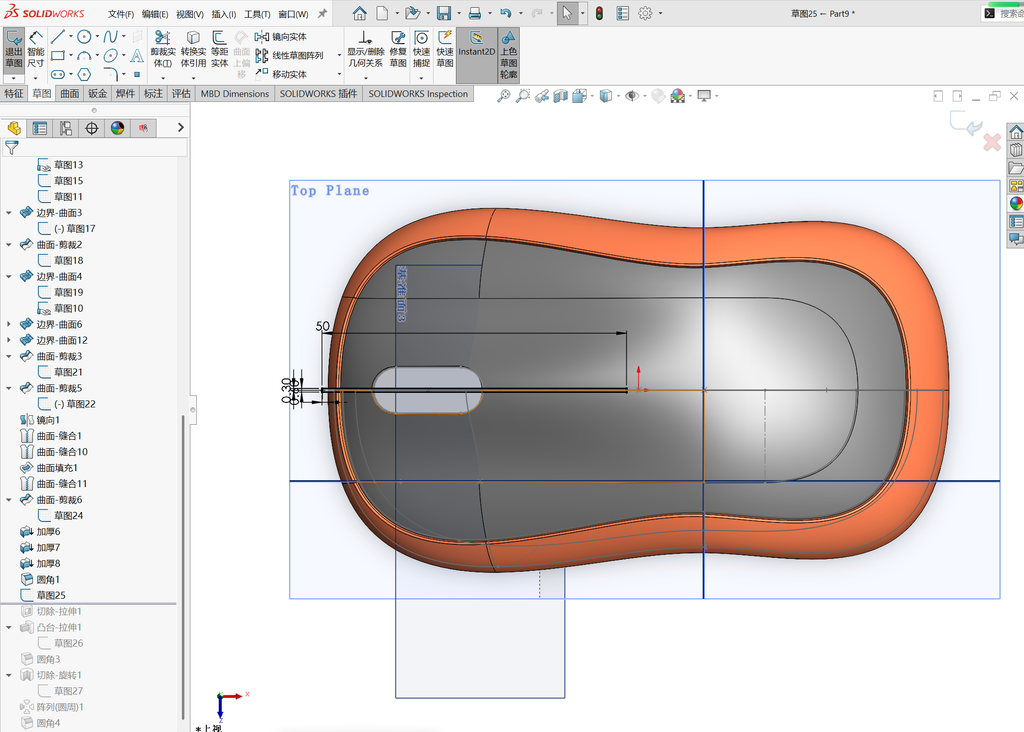1024x732 pixels.
Task: Open the display style dropdown arrow
Action: point(618,97)
